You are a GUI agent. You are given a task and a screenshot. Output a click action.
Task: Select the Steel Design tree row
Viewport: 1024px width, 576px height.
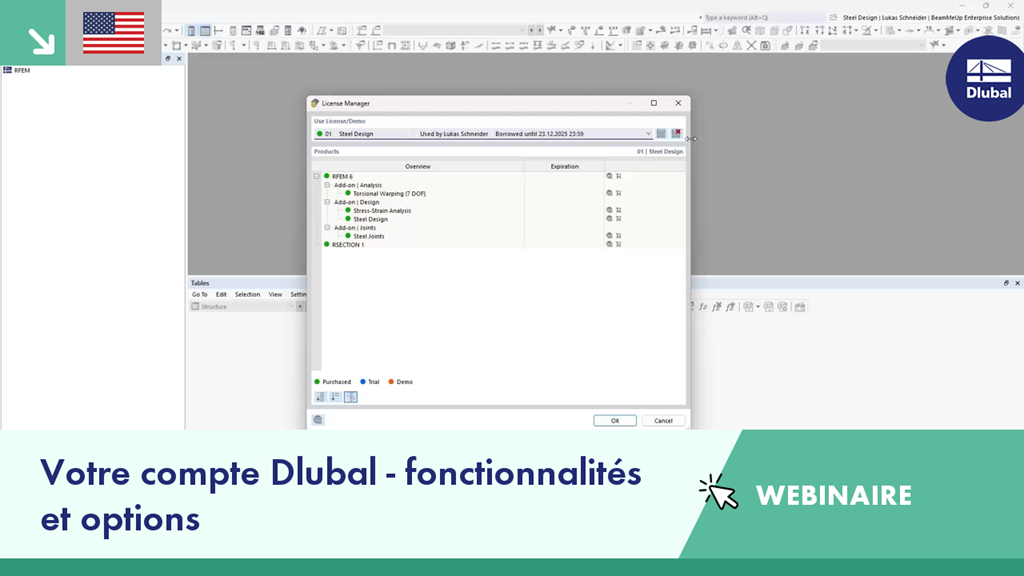point(370,219)
